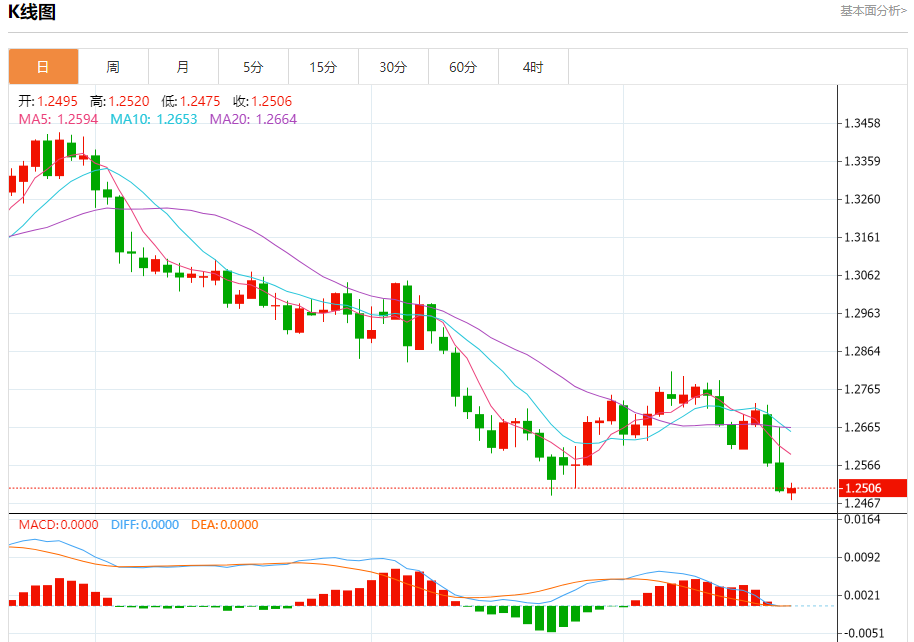The height and width of the screenshot is (642, 914).
Task: Open the 60分 interval tab
Action: point(463,67)
